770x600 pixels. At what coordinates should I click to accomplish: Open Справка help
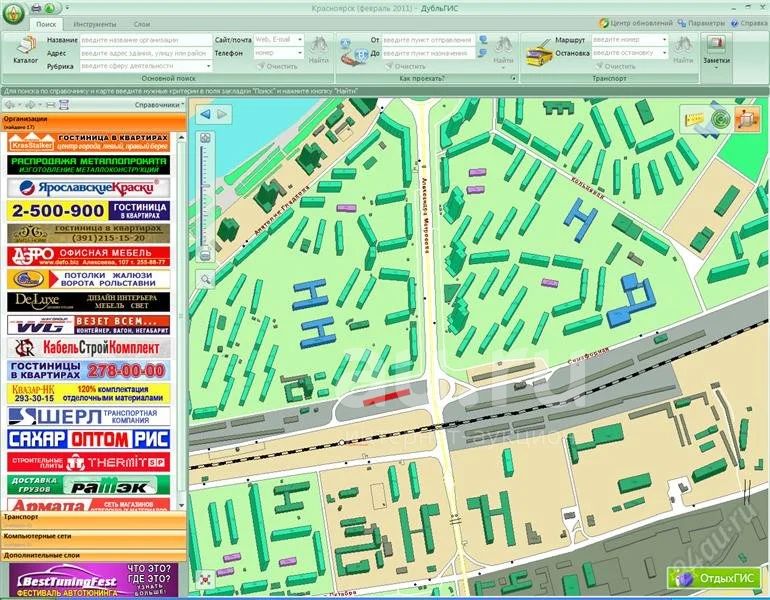click(748, 23)
